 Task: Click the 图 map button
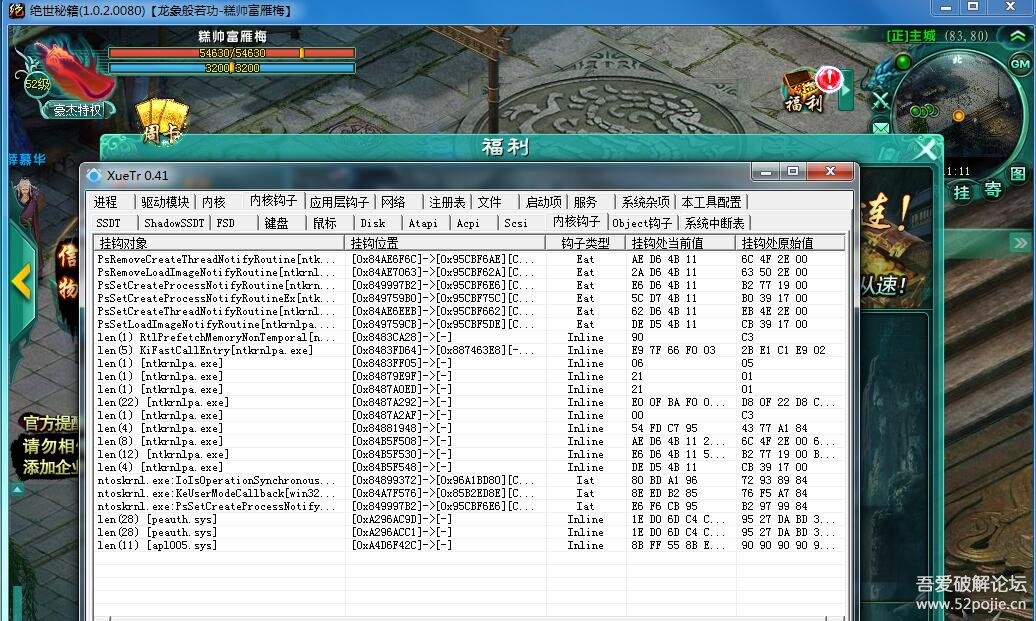click(x=1018, y=174)
